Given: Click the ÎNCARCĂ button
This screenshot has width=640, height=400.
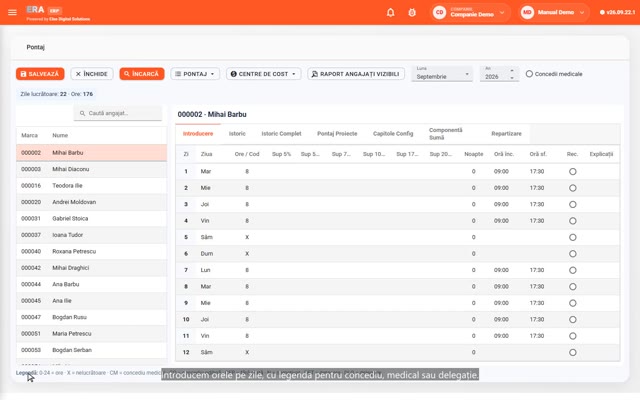Looking at the screenshot, I should (x=142, y=74).
